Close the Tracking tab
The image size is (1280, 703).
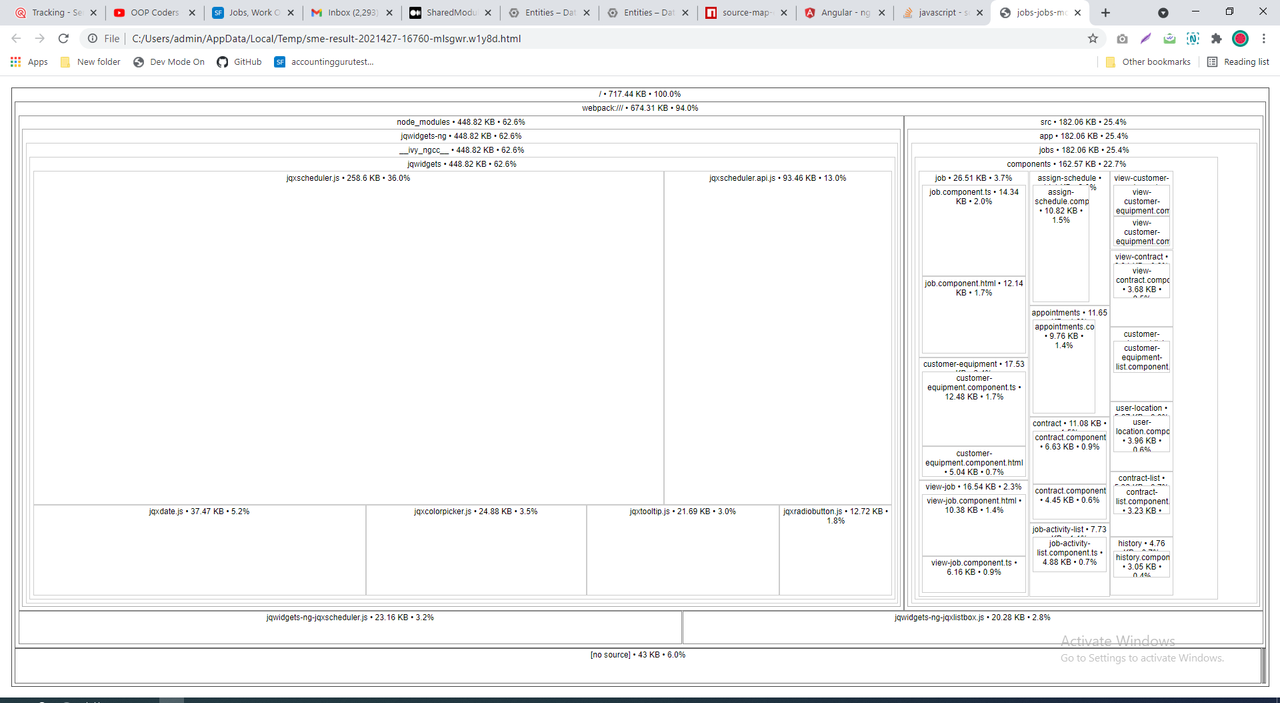93,13
